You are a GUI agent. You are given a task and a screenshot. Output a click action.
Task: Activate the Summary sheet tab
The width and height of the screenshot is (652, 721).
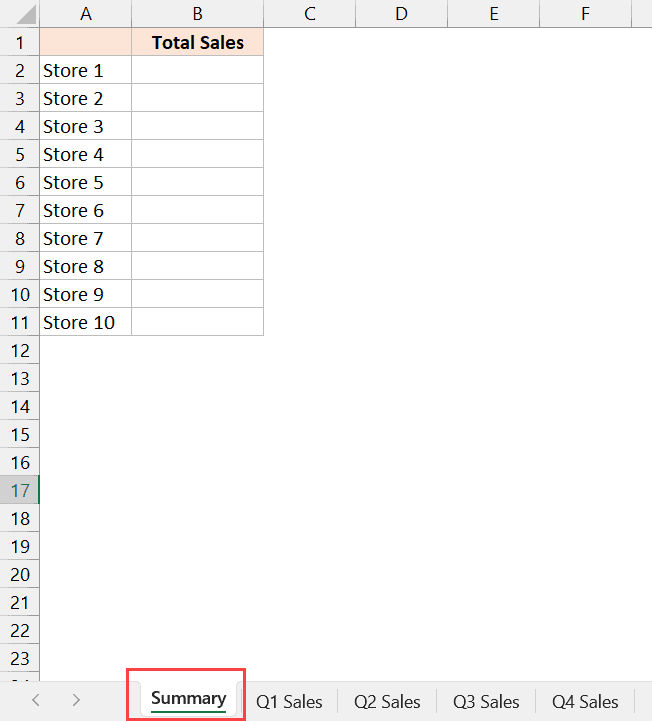188,698
